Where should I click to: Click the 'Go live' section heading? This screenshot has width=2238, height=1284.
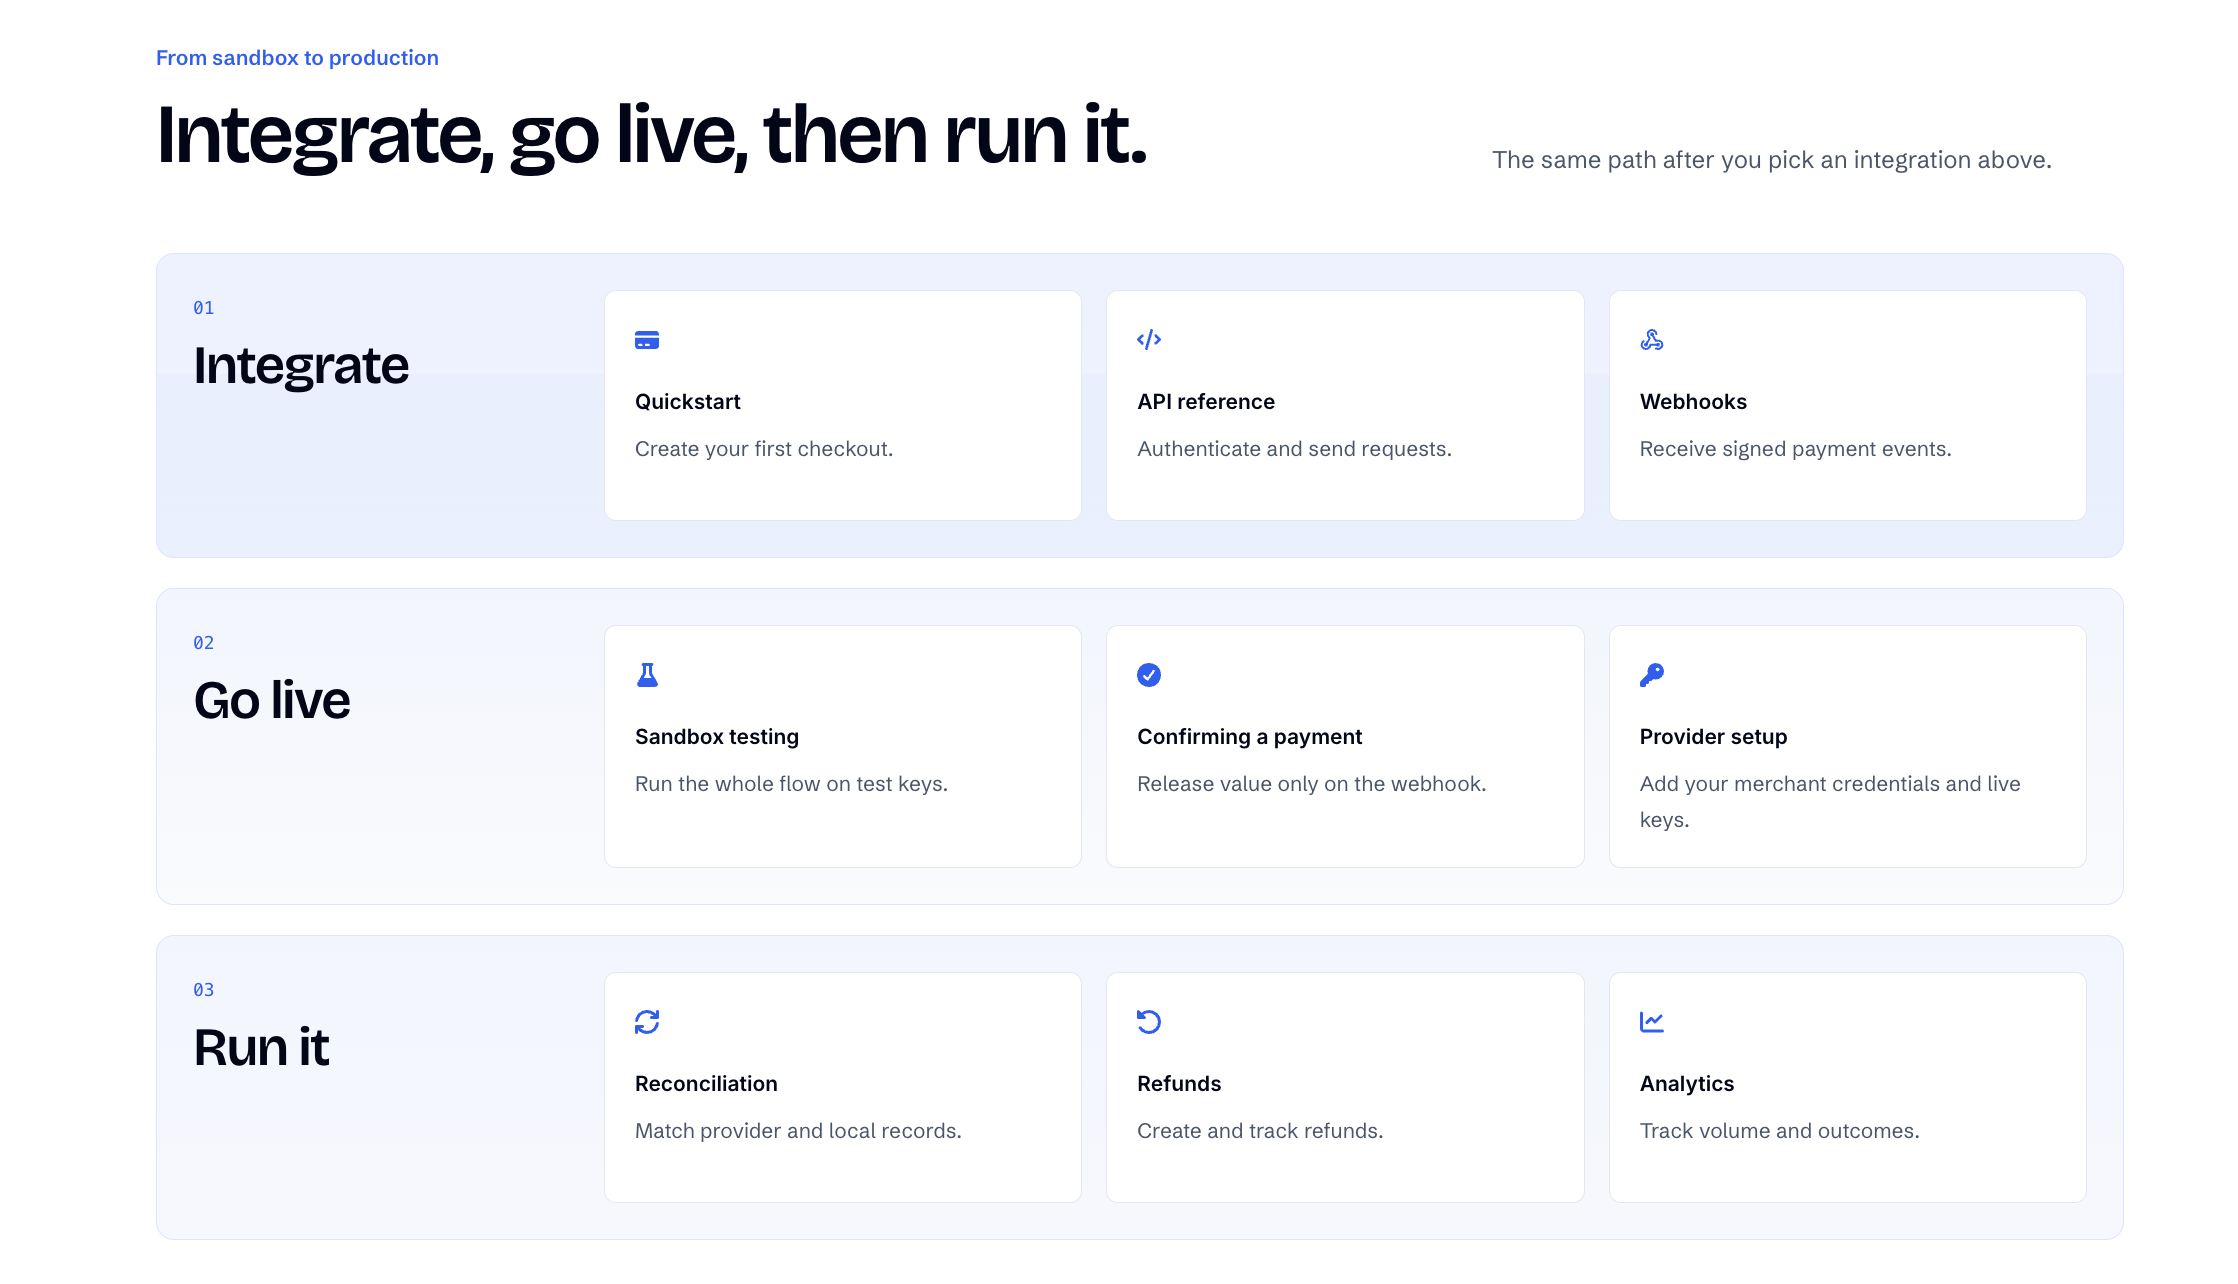pos(272,700)
